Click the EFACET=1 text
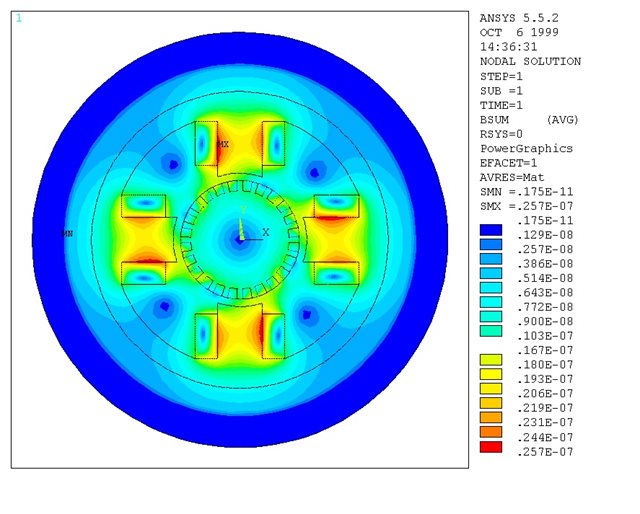Screen dimensions: 640x514 pos(509,163)
